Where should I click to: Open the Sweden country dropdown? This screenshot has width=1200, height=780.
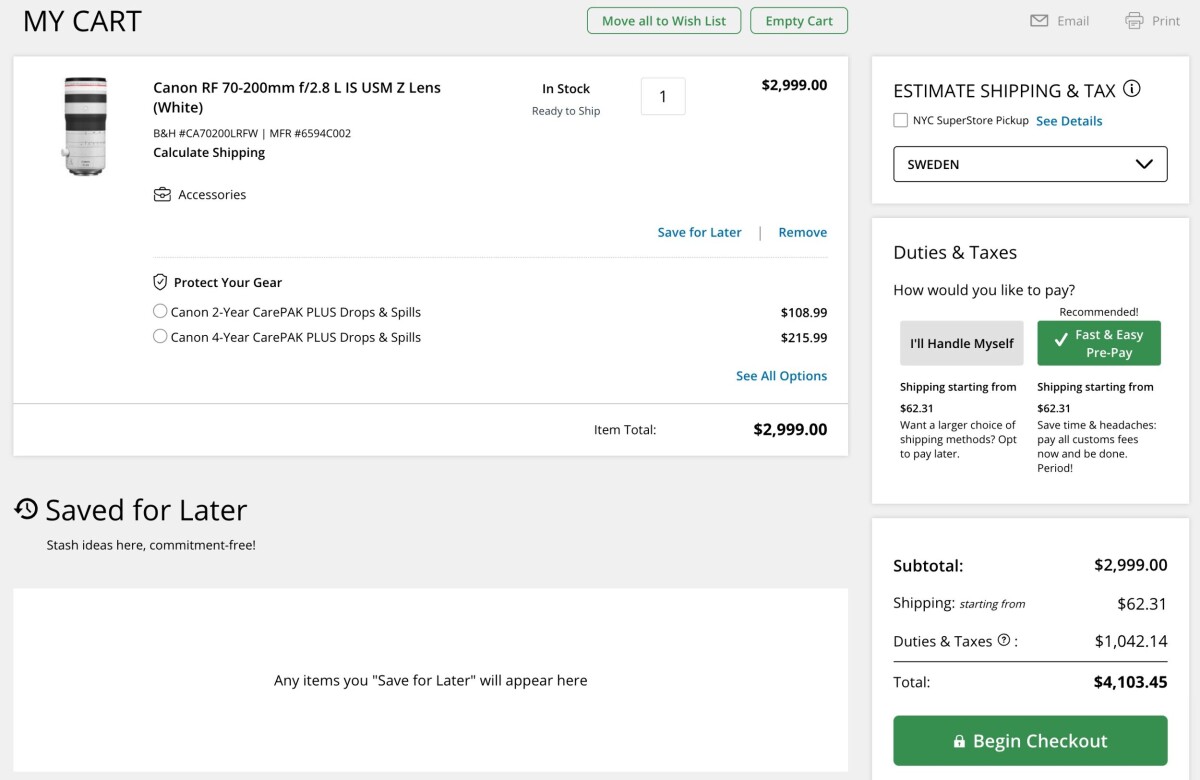1030,164
